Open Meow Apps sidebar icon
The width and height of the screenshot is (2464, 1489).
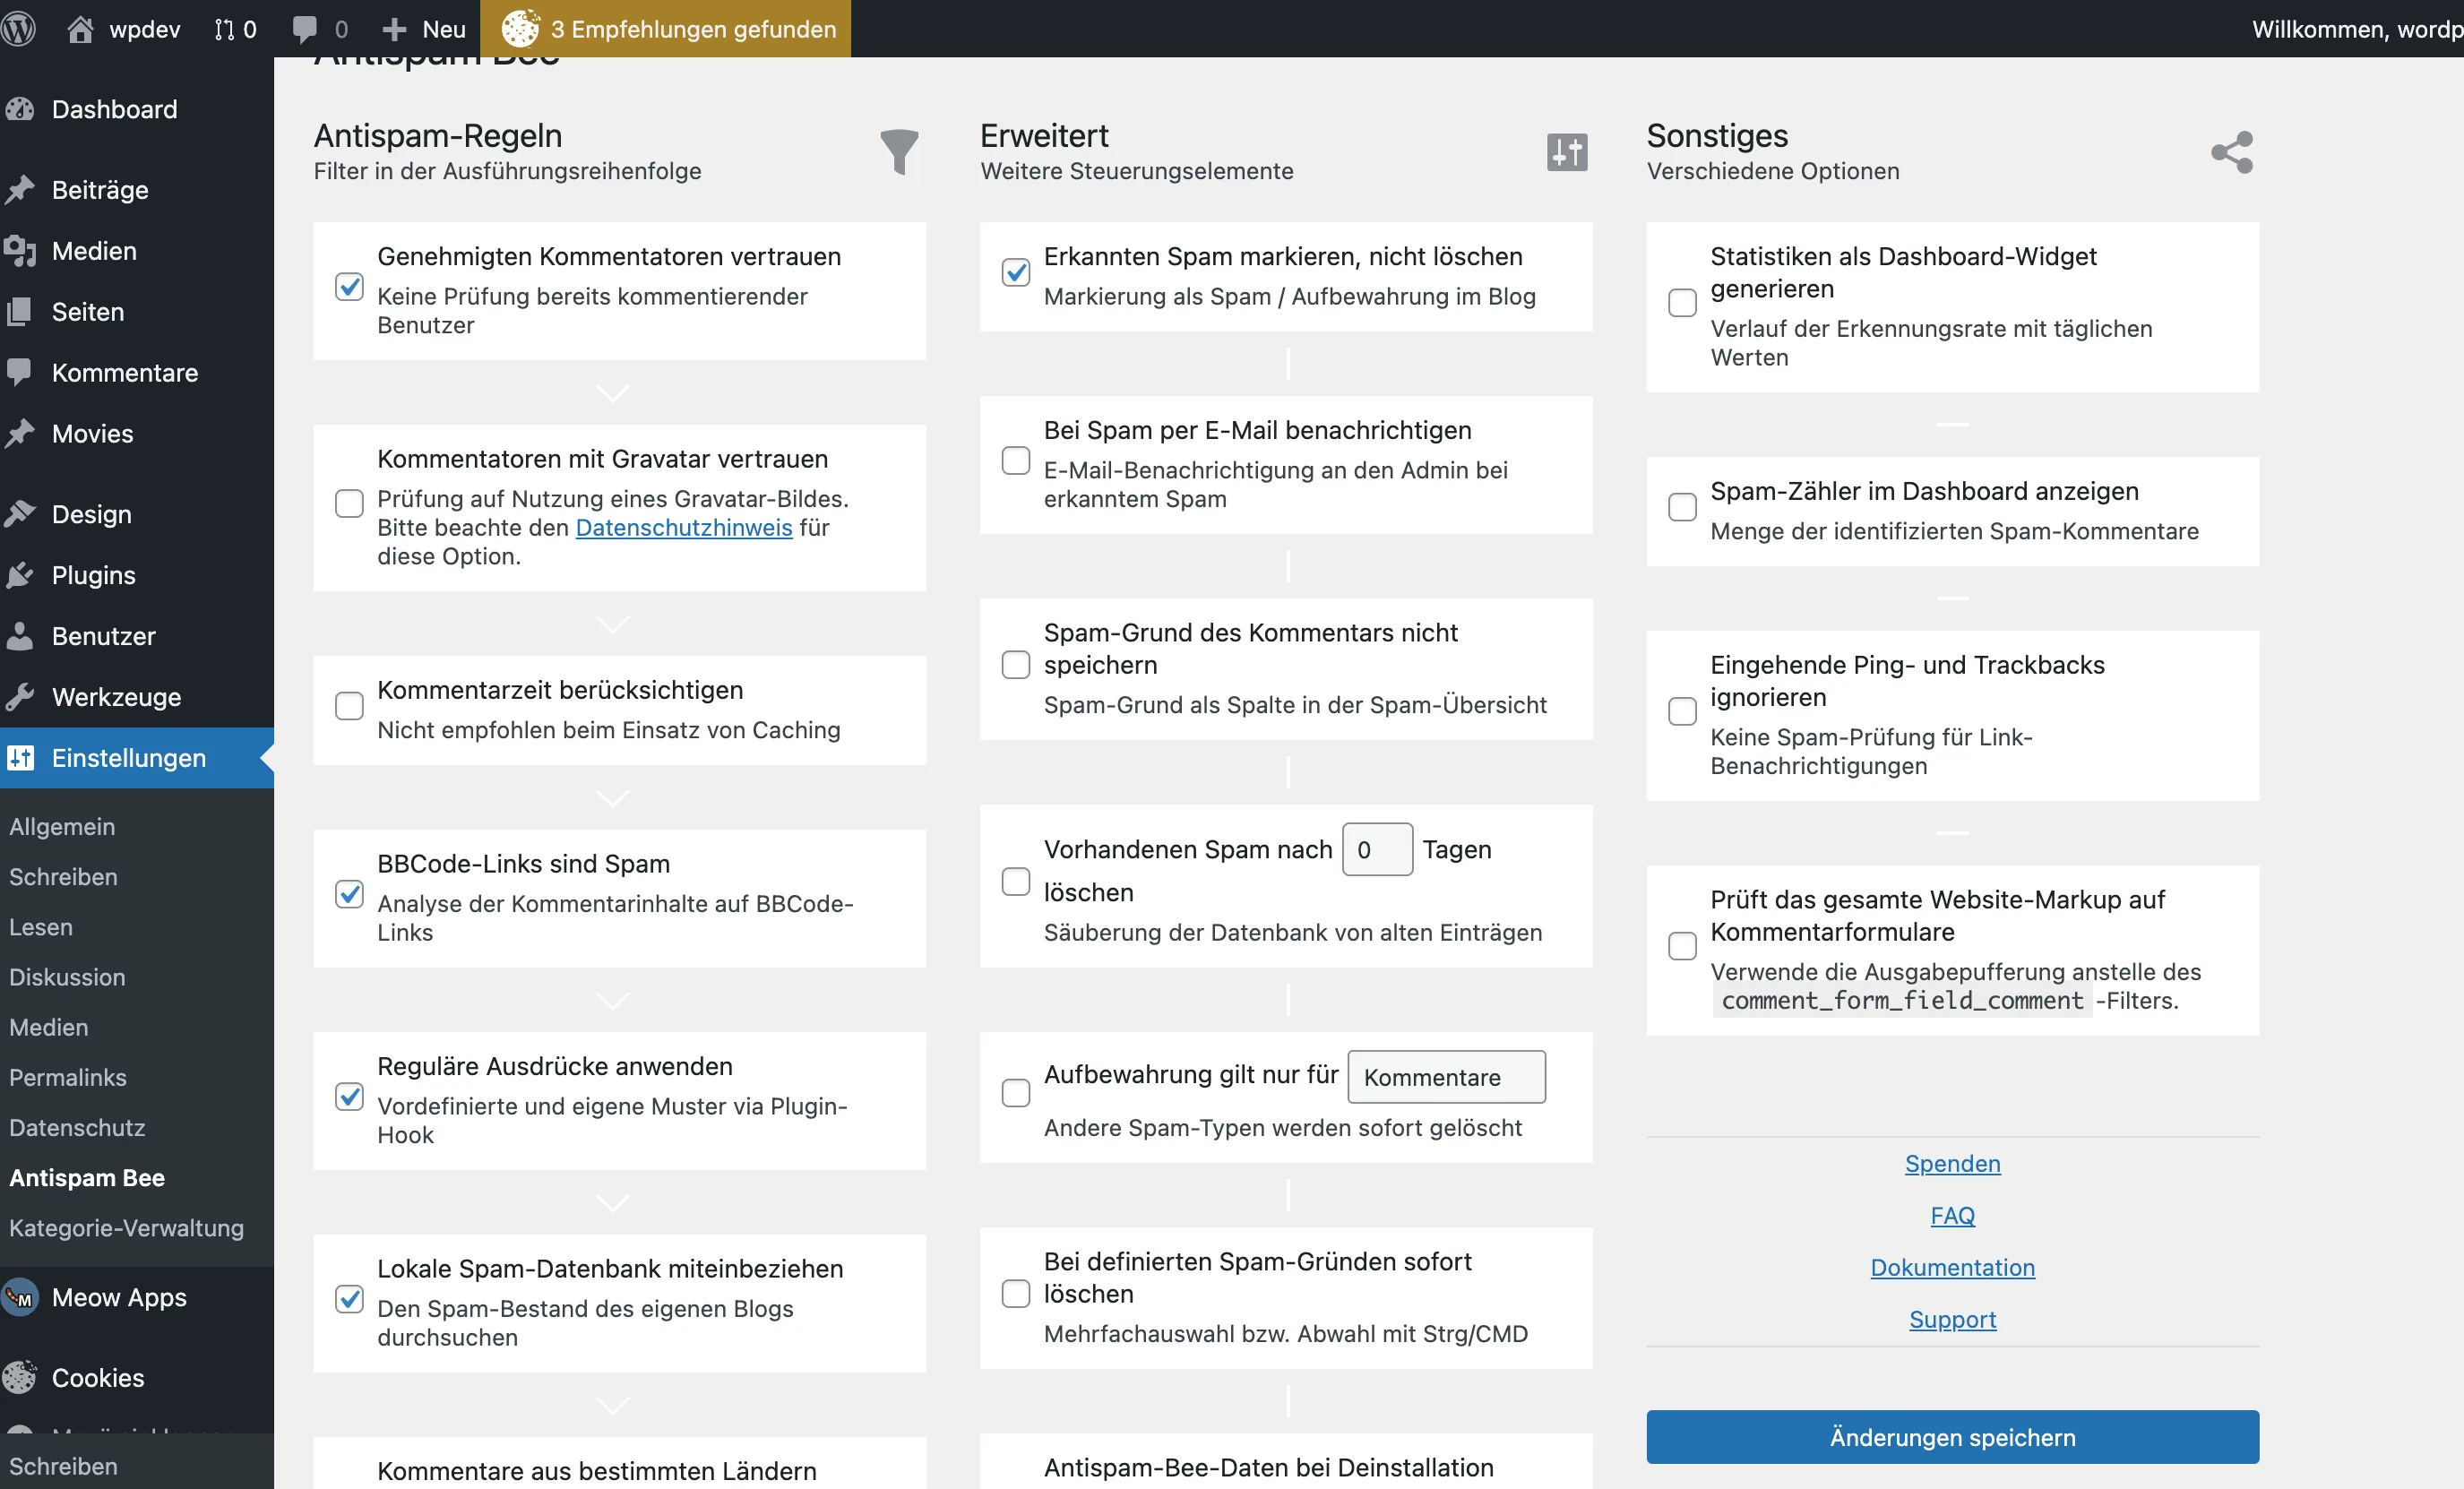[20, 1297]
